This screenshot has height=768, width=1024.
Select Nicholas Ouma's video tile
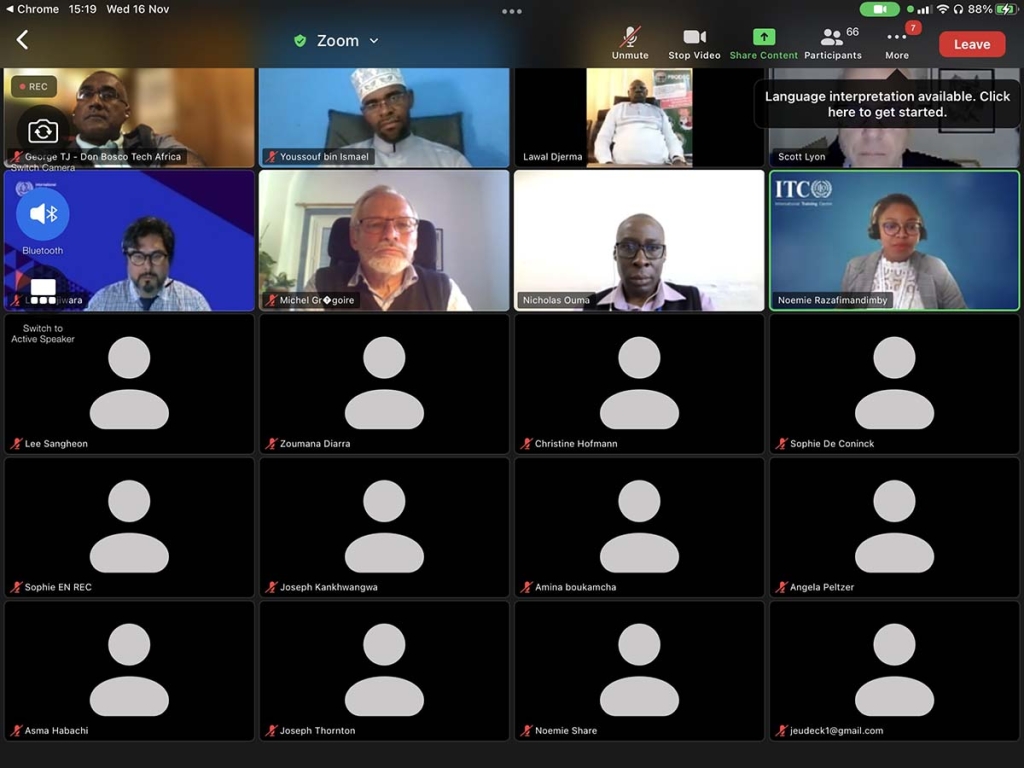point(639,240)
